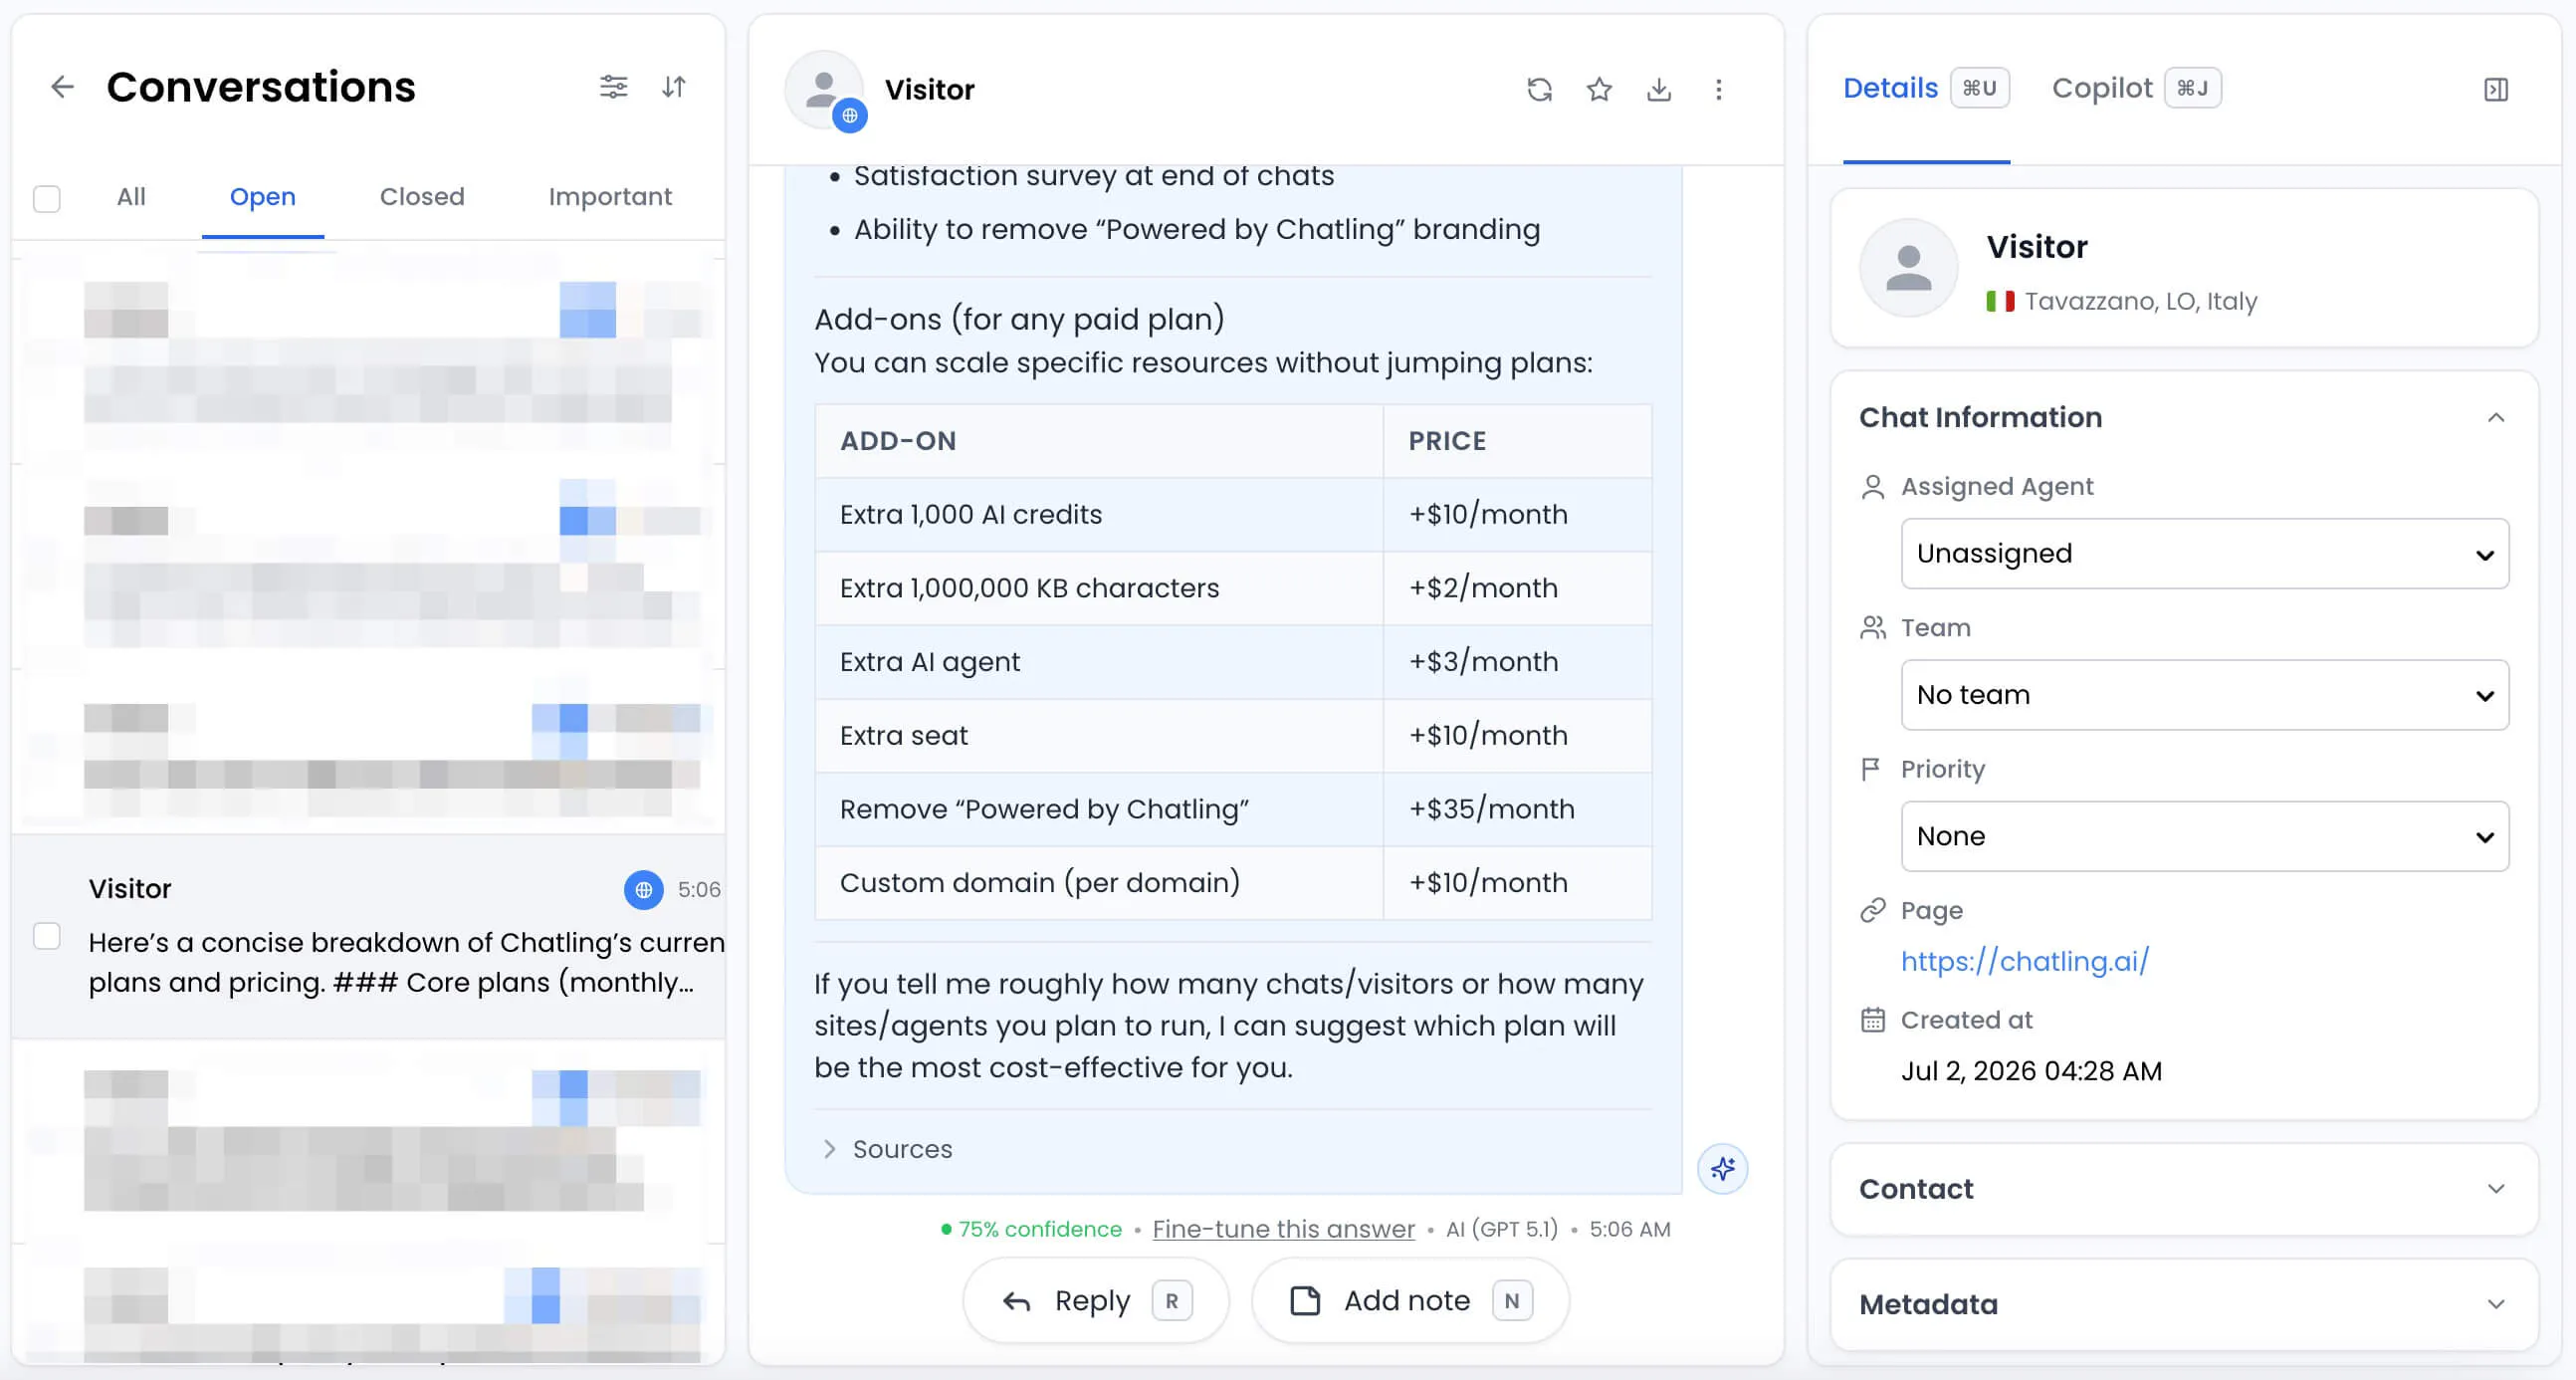This screenshot has width=2576, height=1380.
Task: Open the Priority dropdown showing None
Action: point(2204,836)
